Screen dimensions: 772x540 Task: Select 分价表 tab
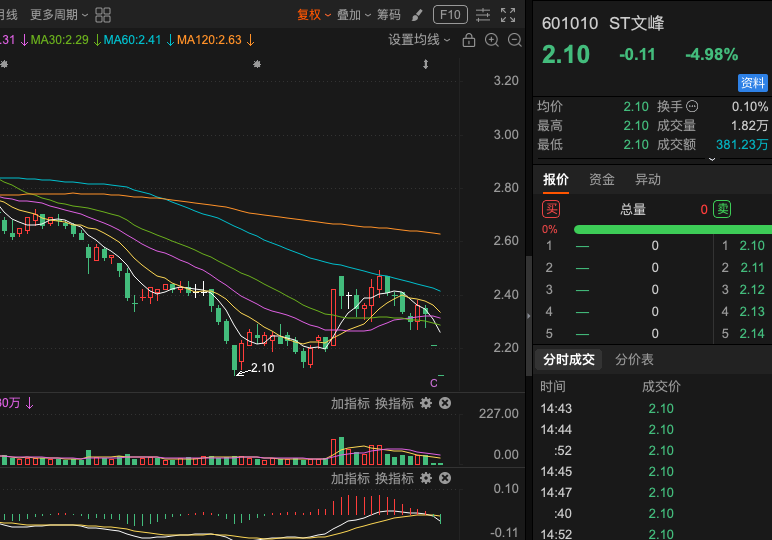[634, 360]
